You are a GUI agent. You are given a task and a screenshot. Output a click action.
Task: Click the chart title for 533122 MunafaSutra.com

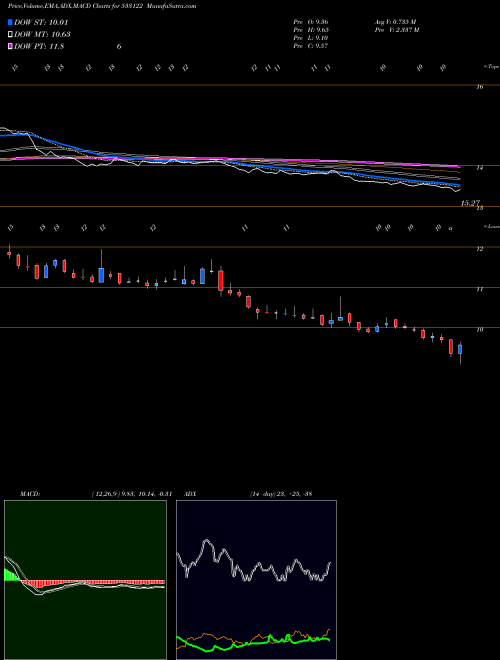102,6
